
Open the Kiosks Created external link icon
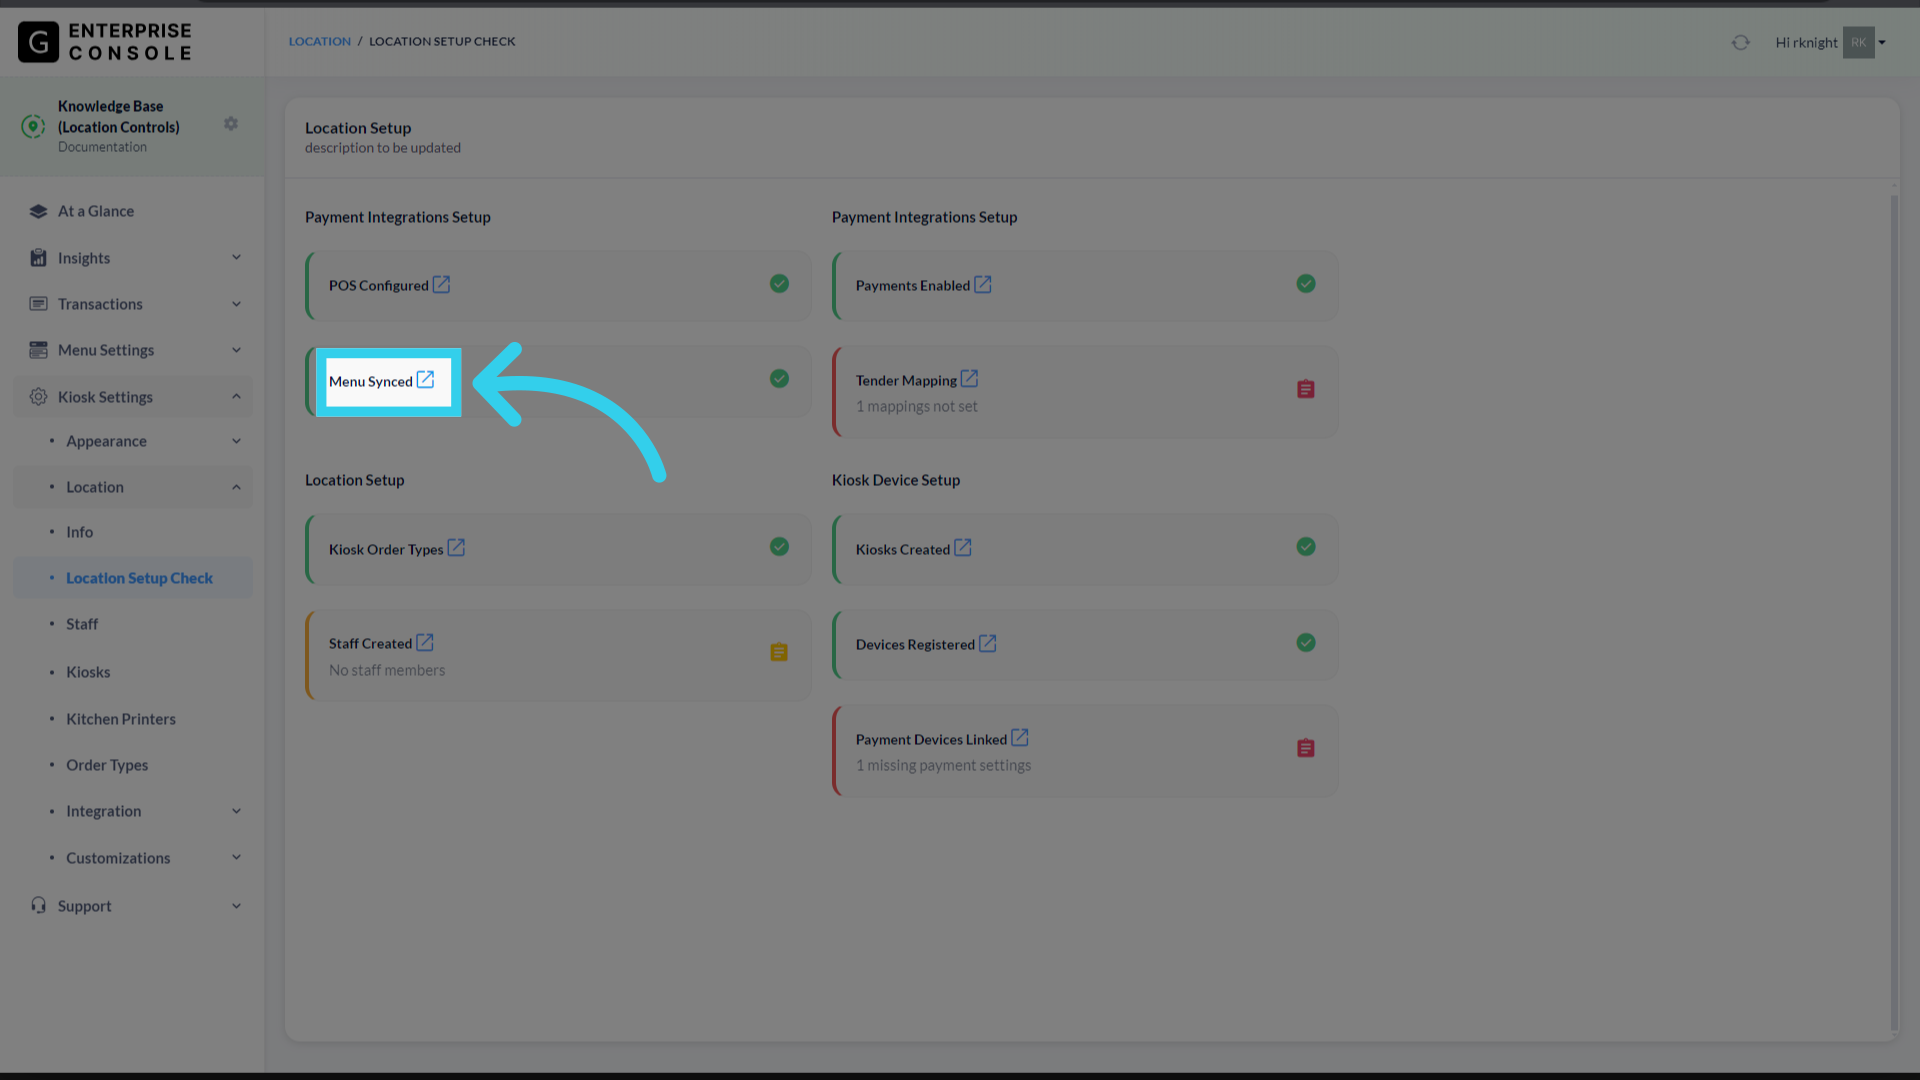[963, 548]
